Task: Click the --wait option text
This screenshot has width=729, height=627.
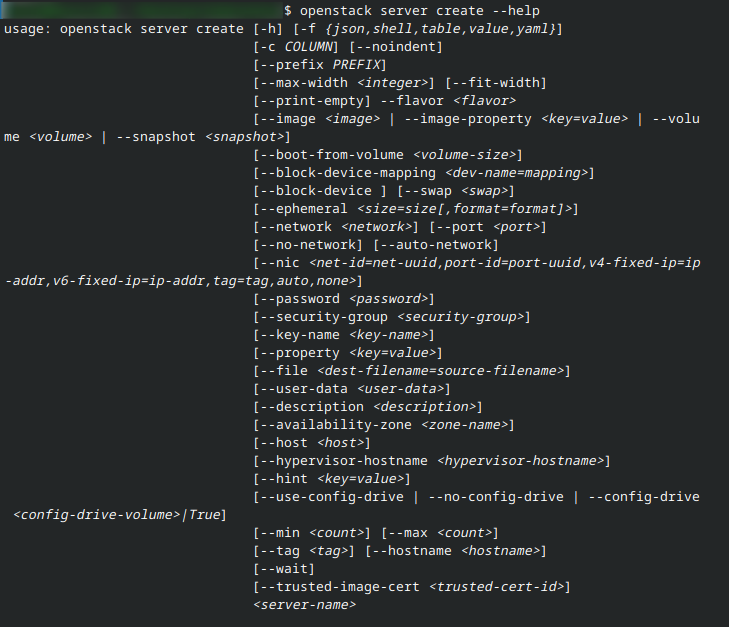Action: tap(285, 569)
